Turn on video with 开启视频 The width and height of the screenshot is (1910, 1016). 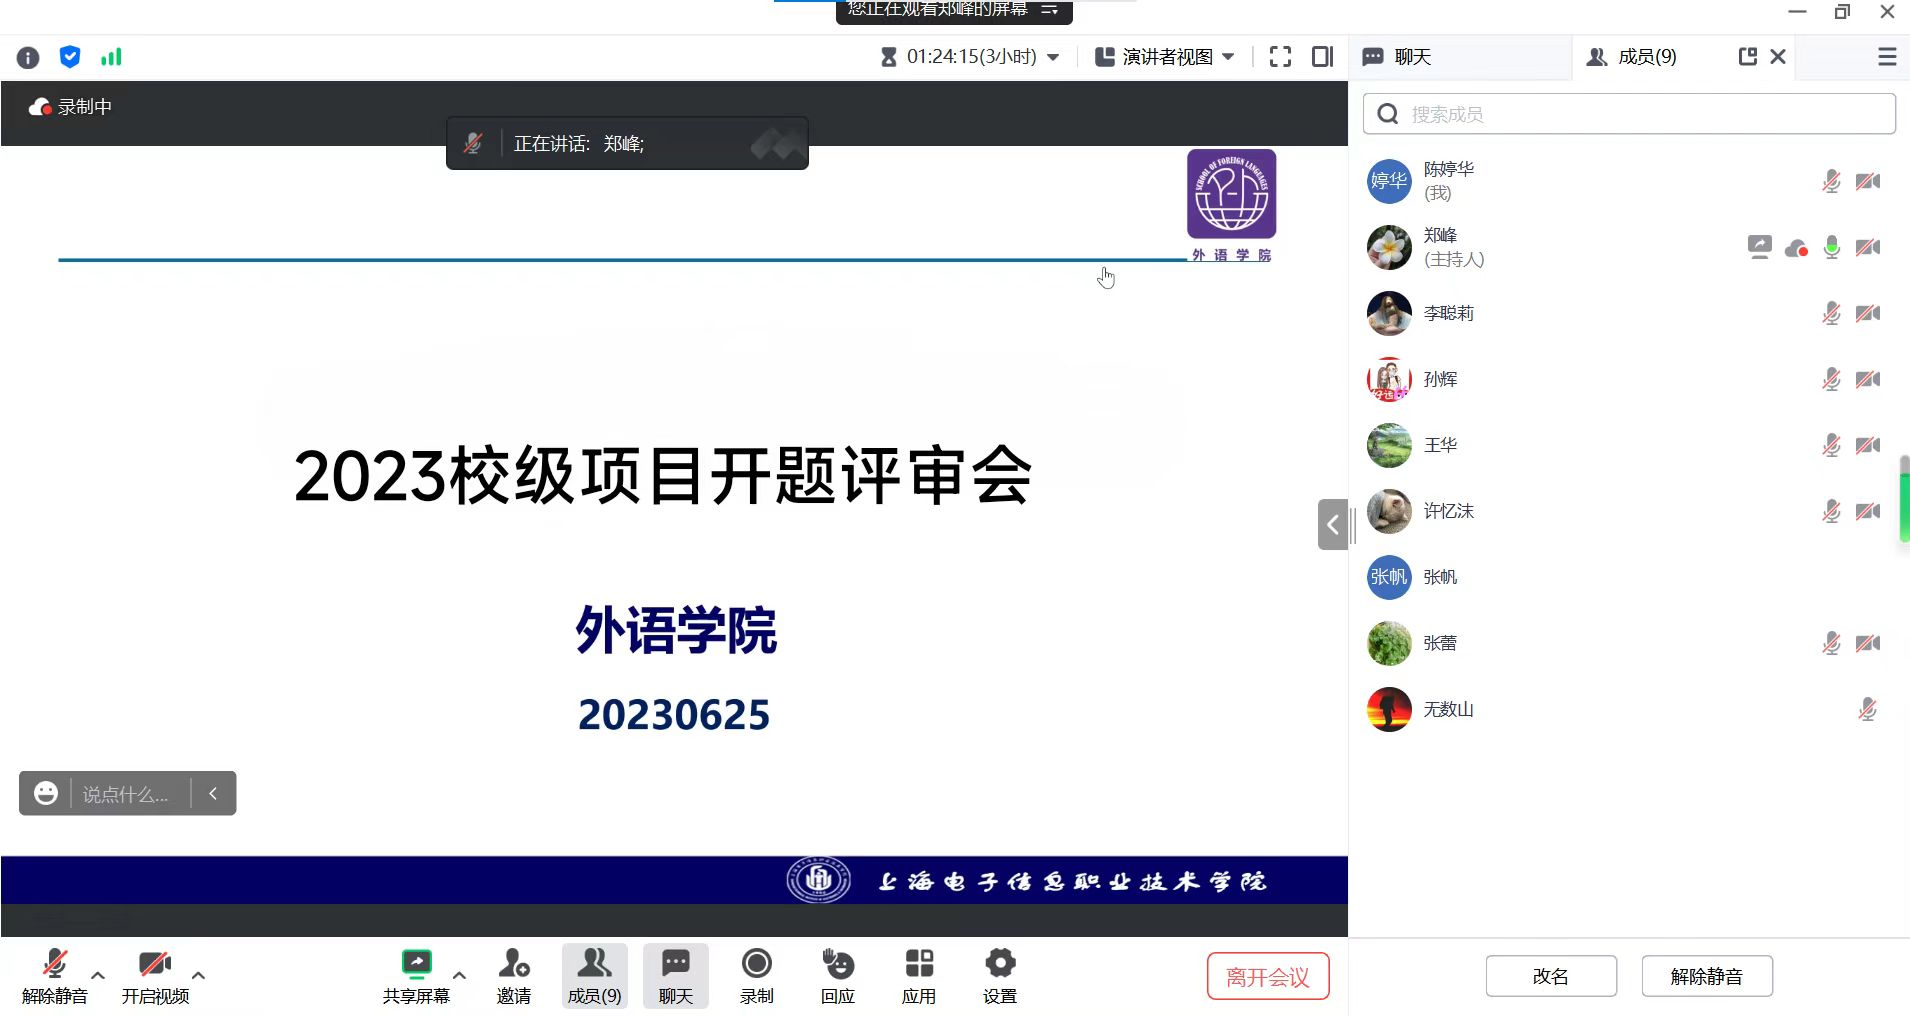pyautogui.click(x=155, y=975)
